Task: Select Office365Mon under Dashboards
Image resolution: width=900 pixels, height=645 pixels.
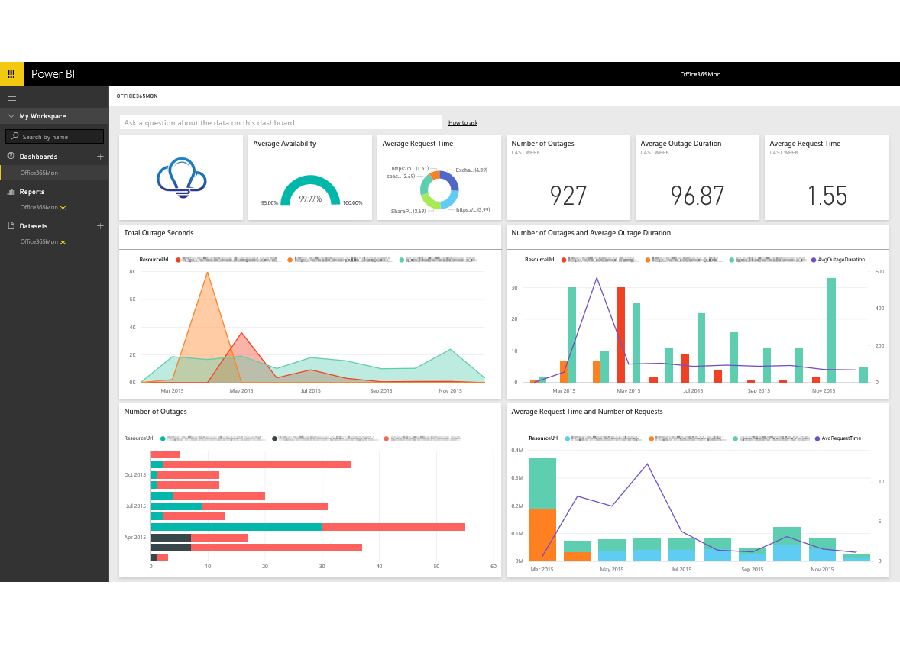Action: tap(39, 173)
